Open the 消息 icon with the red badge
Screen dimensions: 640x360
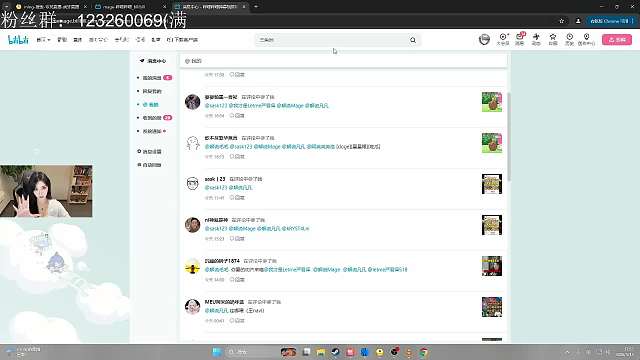(520, 40)
